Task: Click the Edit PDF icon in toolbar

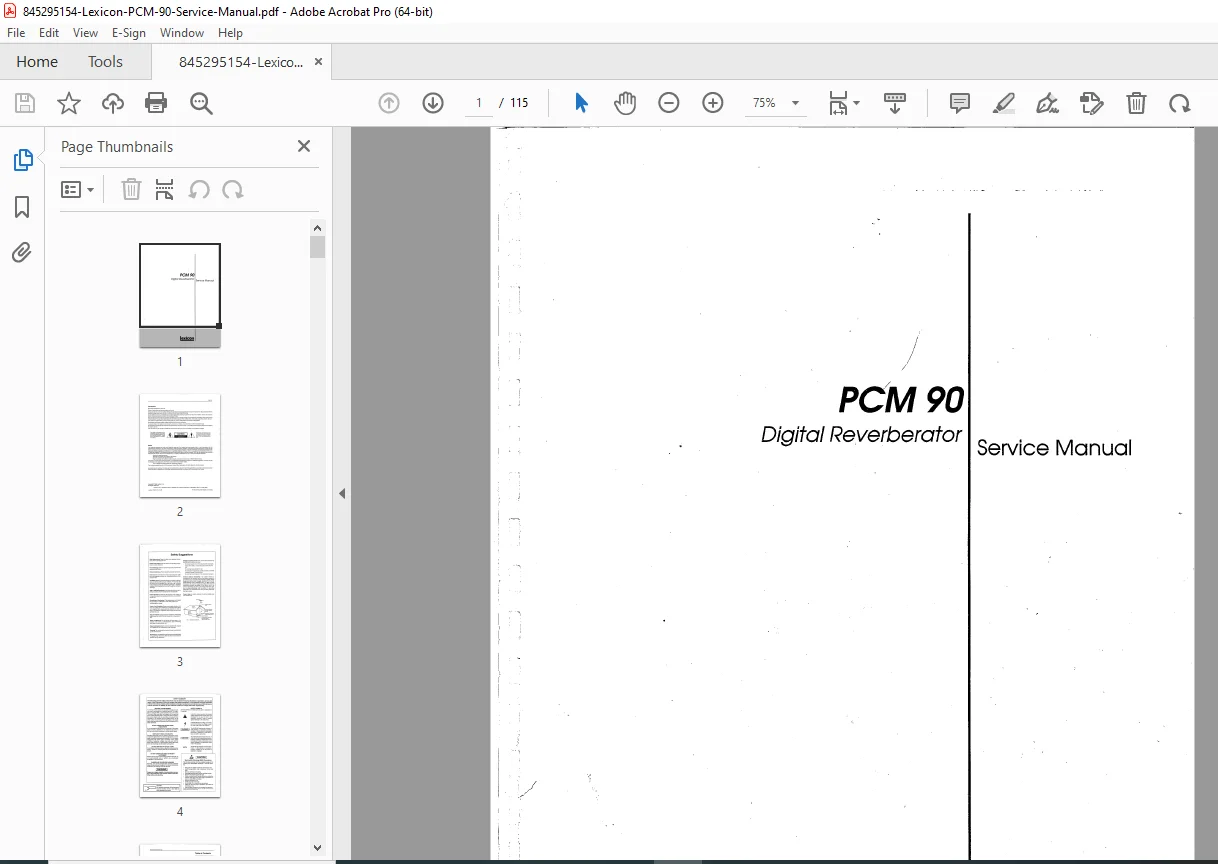Action: pos(1092,103)
